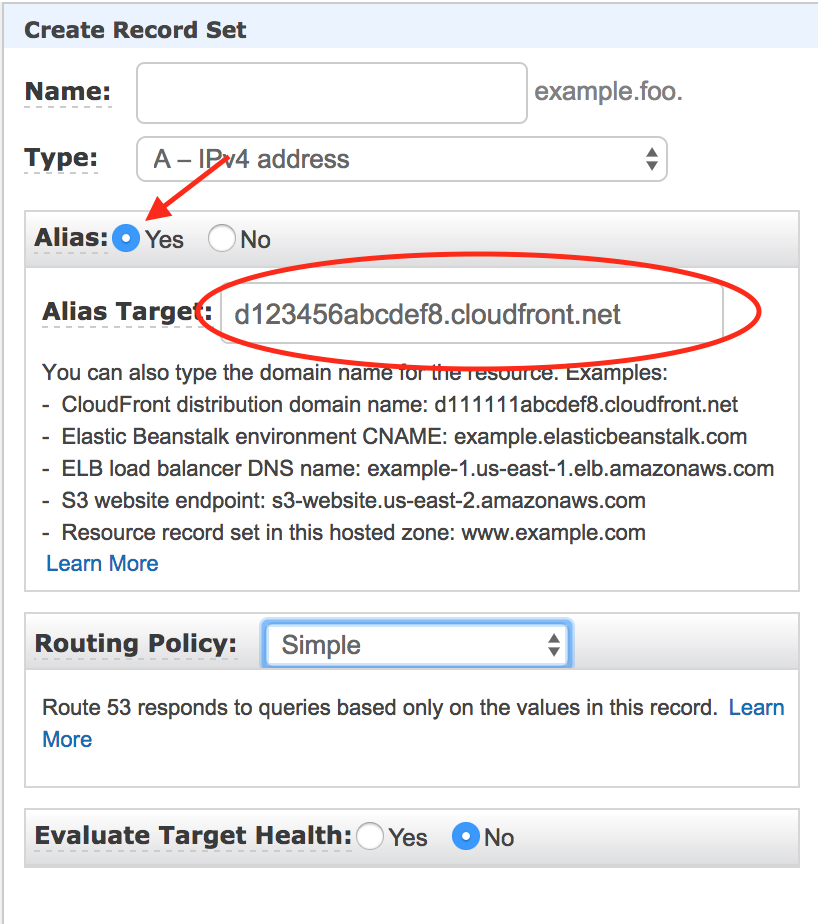The image size is (818, 924).
Task: Click the Name field label
Action: pos(68,91)
